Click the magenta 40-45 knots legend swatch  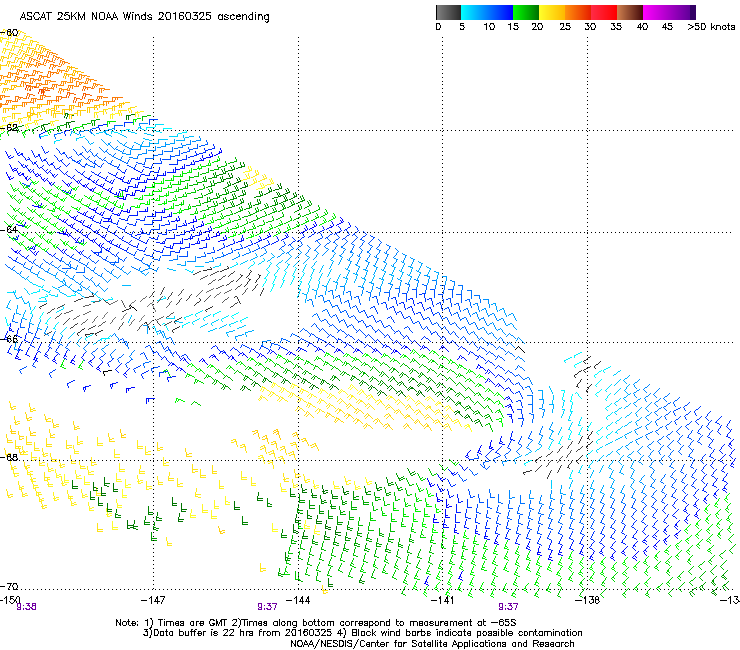click(x=656, y=12)
